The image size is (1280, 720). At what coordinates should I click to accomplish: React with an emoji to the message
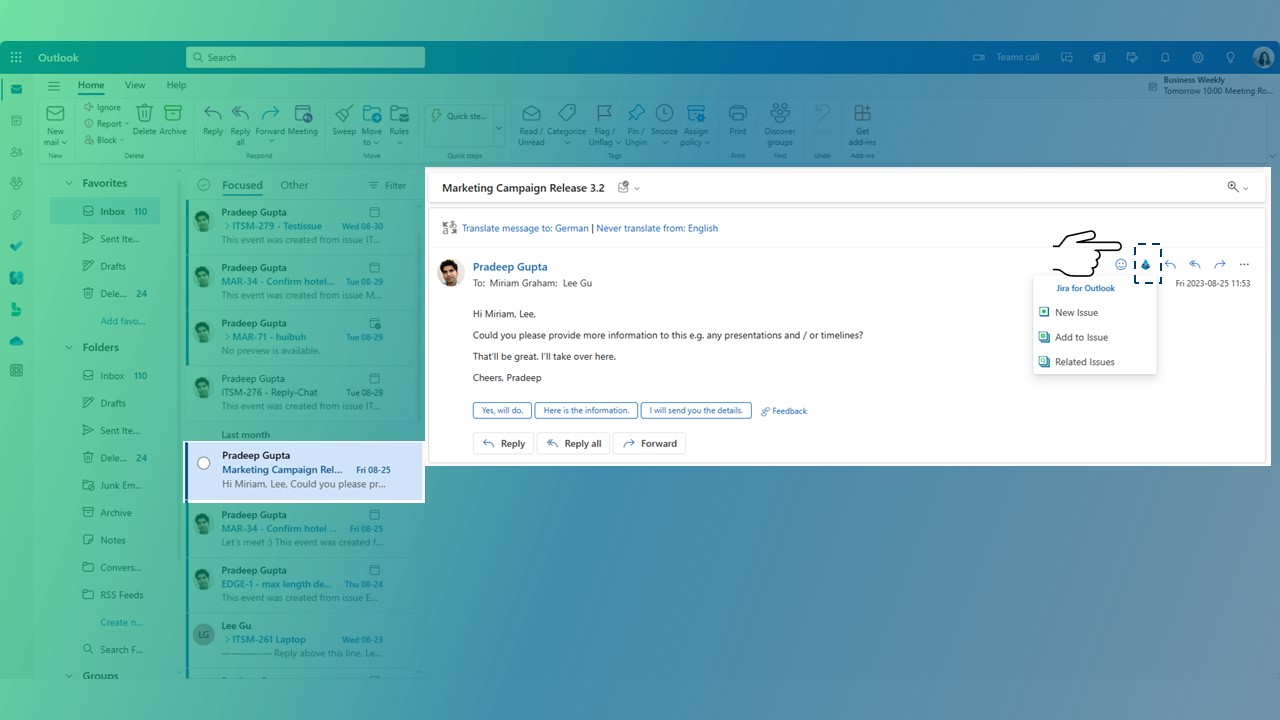tap(1120, 264)
